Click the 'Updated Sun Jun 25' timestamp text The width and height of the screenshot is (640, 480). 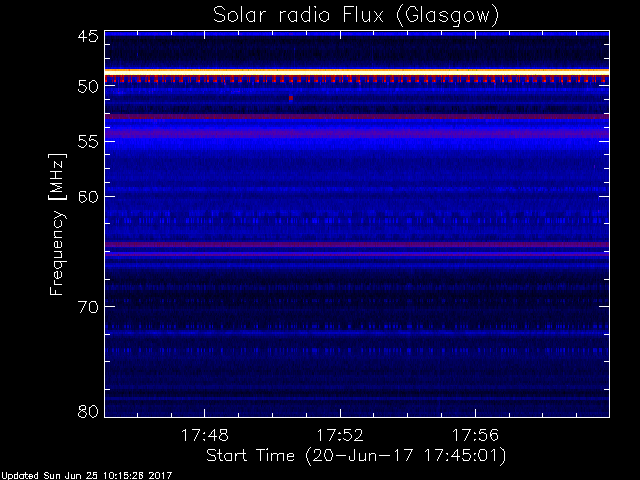click(x=86, y=476)
